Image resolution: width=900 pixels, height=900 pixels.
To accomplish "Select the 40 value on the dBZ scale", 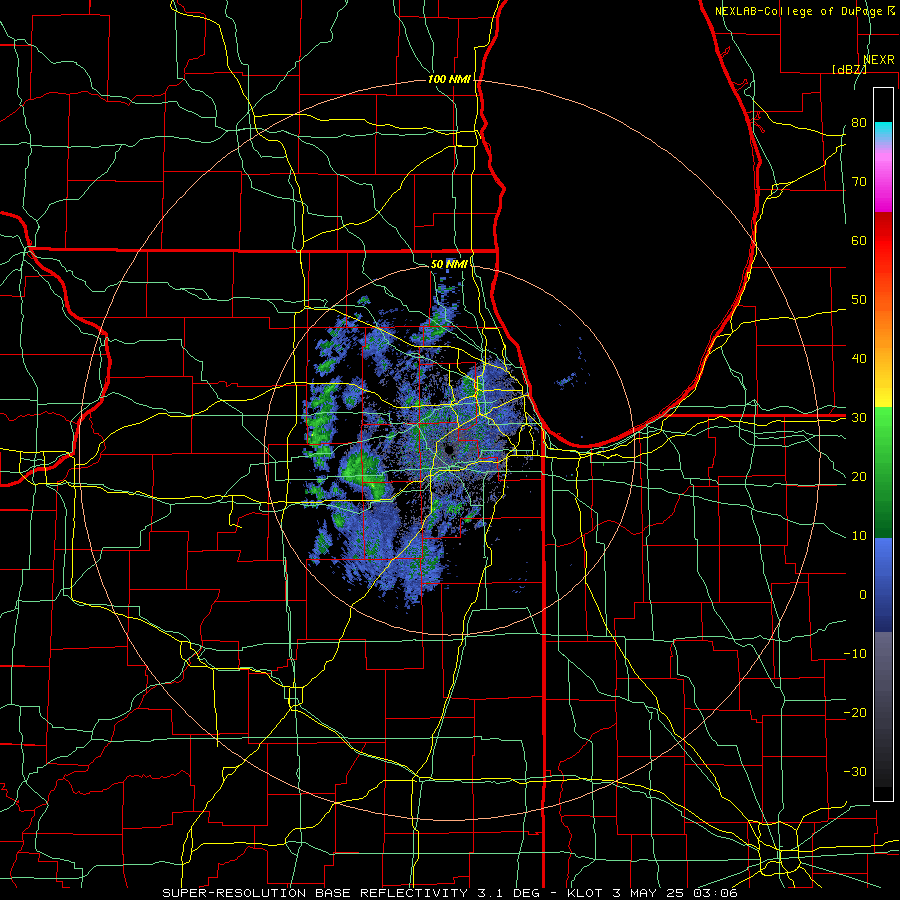I will (859, 359).
